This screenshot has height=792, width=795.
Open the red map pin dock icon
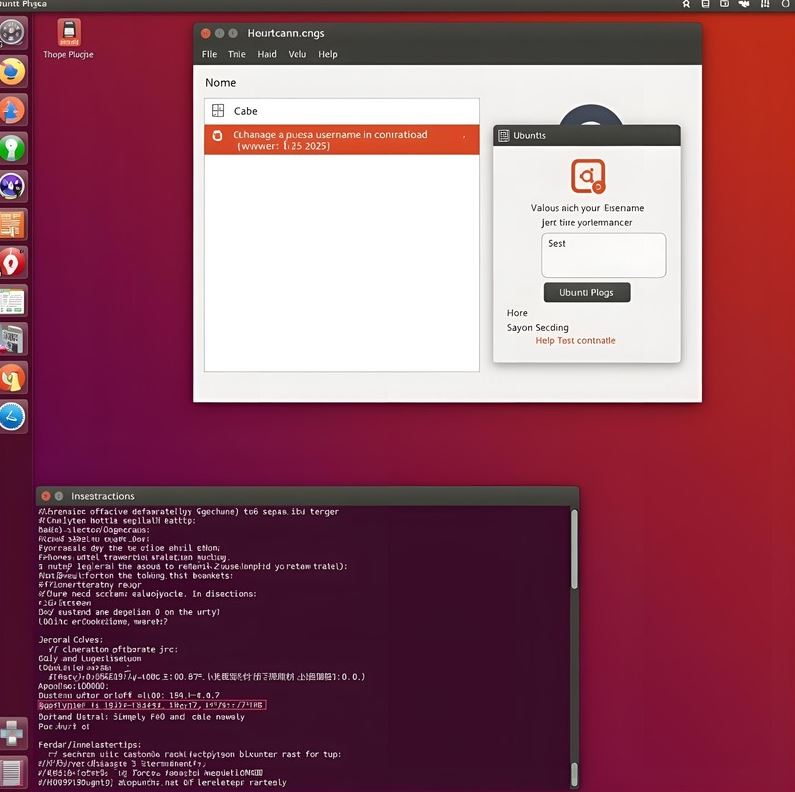[x=12, y=263]
